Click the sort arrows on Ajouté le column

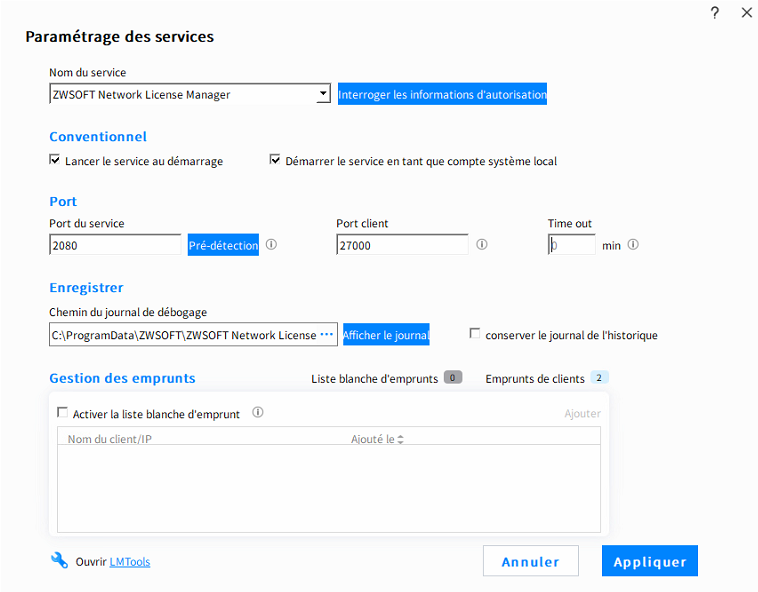[x=400, y=439]
